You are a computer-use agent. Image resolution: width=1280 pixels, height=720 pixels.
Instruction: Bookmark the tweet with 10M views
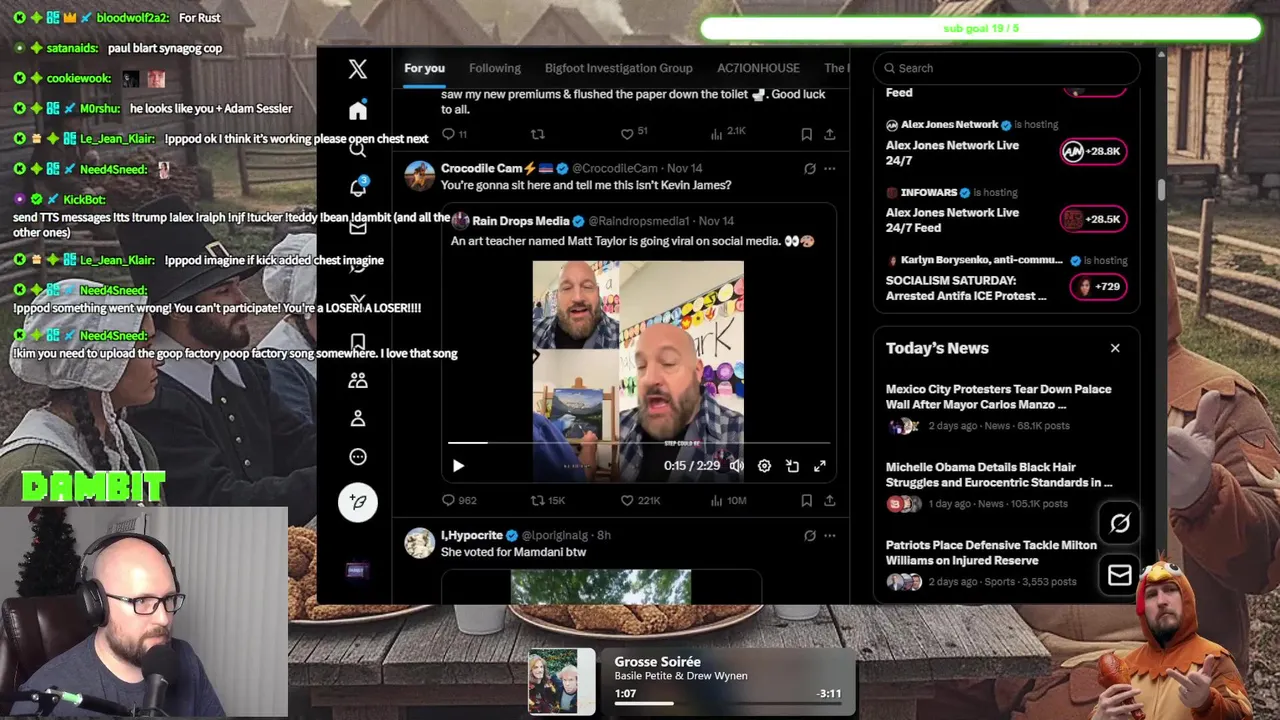tap(806, 500)
